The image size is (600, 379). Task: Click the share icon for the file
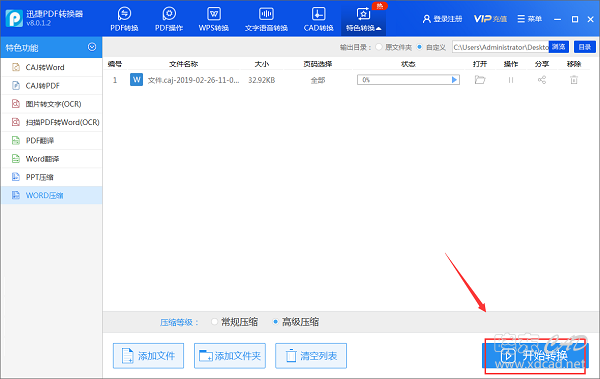(x=542, y=80)
